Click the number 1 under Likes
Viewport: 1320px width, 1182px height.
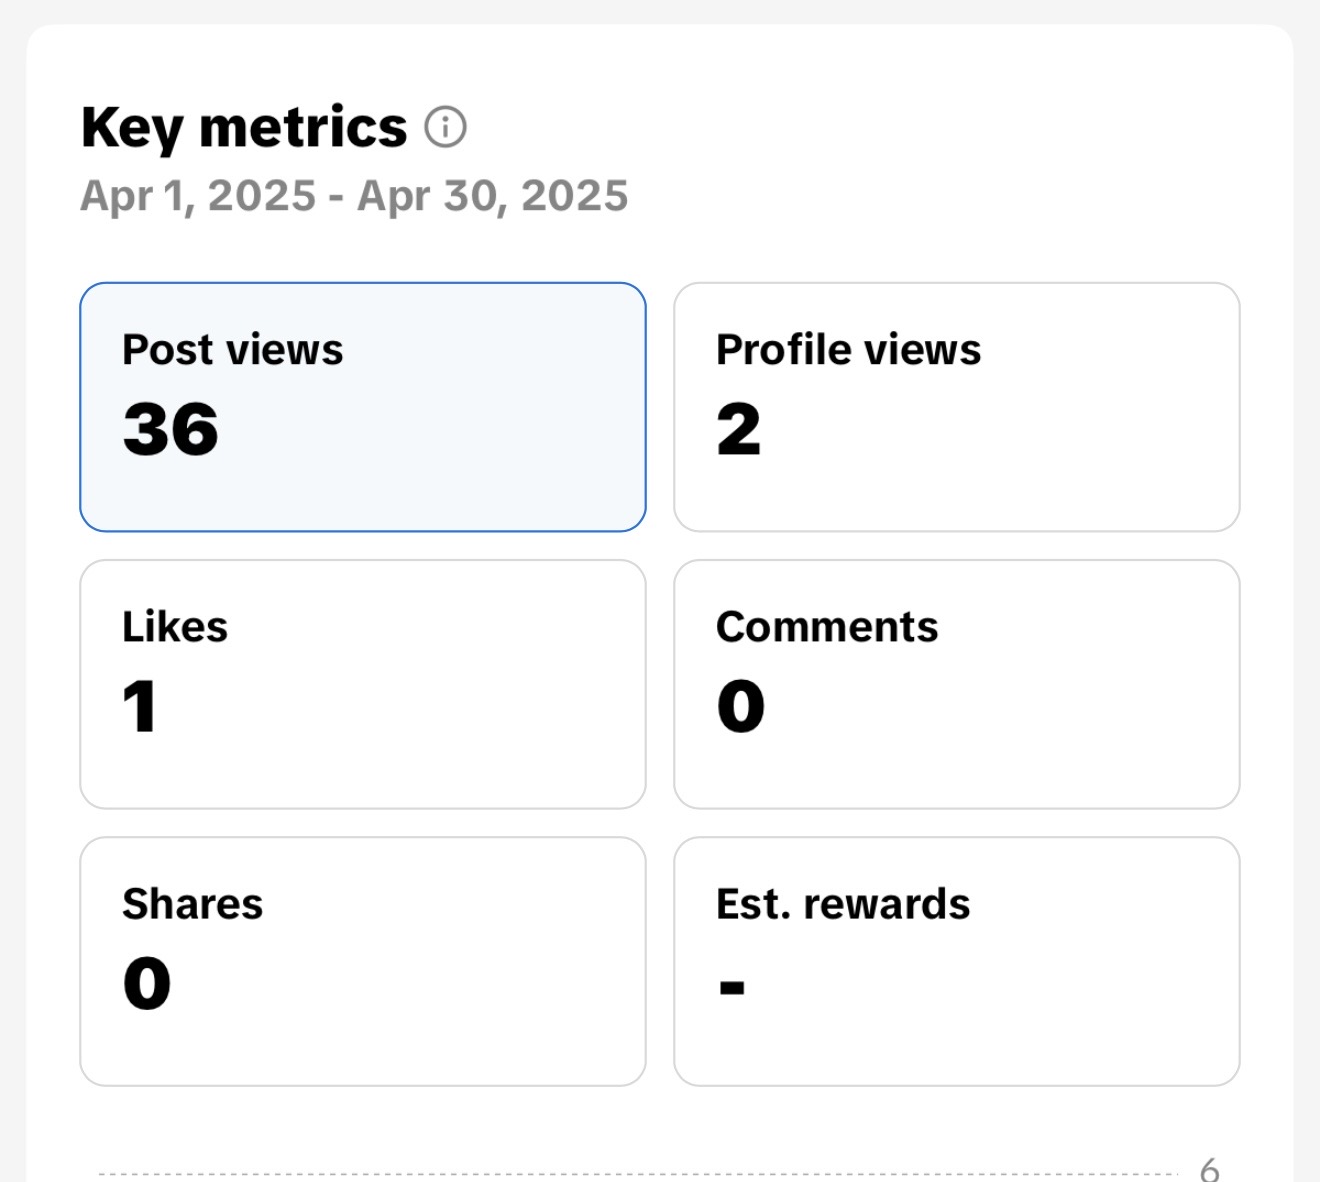click(140, 707)
